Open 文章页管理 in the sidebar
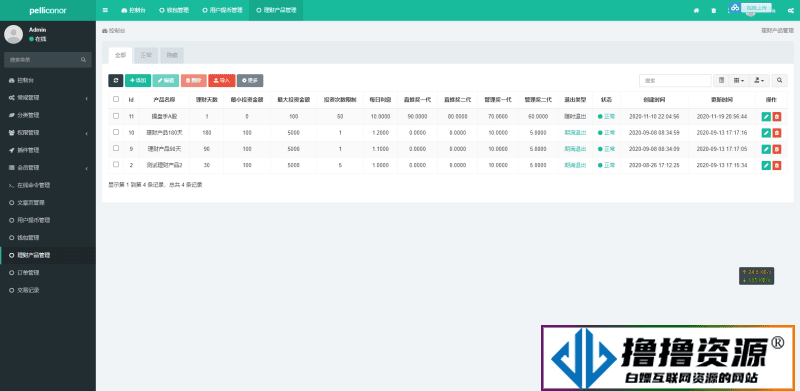The width and height of the screenshot is (800, 391). [x=47, y=203]
